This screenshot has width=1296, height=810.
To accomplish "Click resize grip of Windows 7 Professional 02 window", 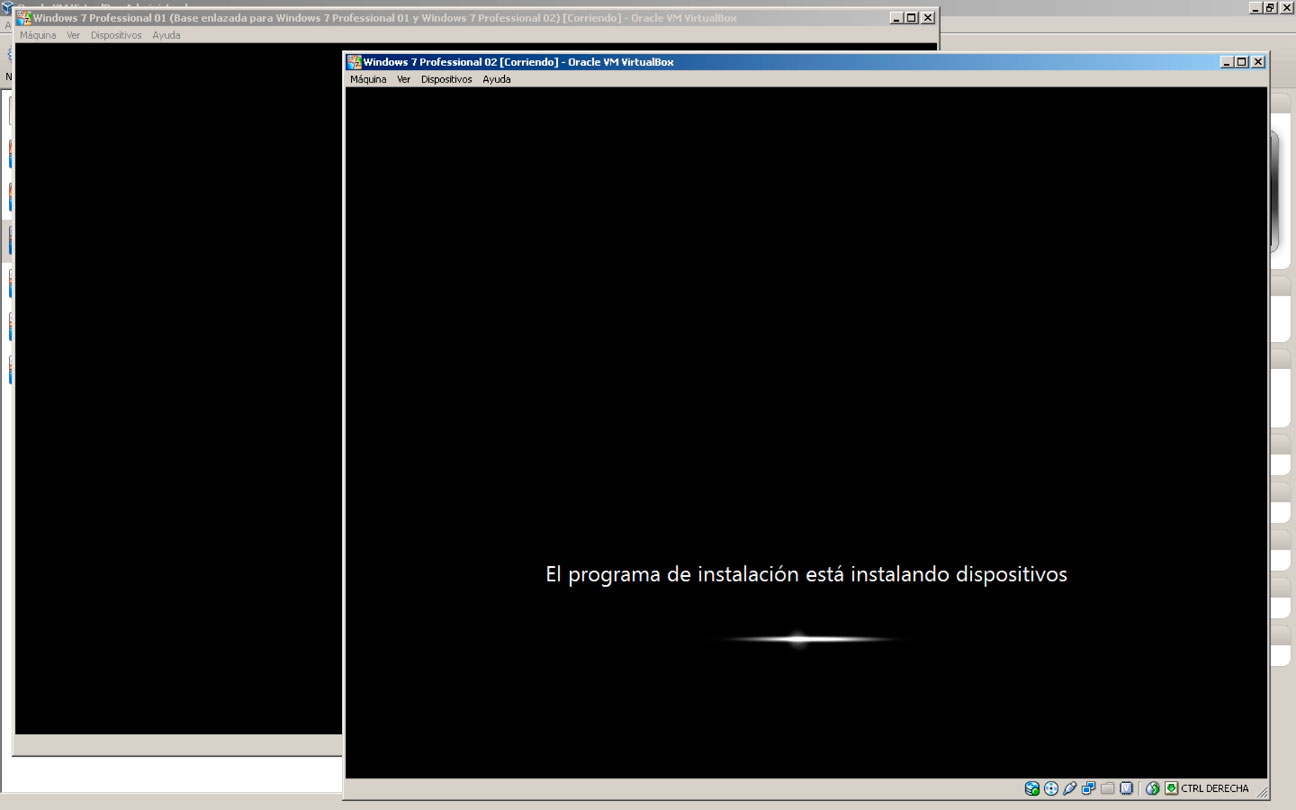I will coord(1260,792).
